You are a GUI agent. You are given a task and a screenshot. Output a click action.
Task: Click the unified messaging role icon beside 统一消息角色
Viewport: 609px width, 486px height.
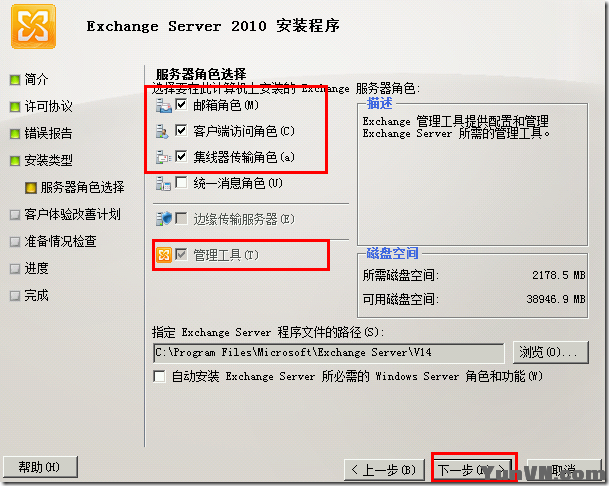tap(164, 183)
